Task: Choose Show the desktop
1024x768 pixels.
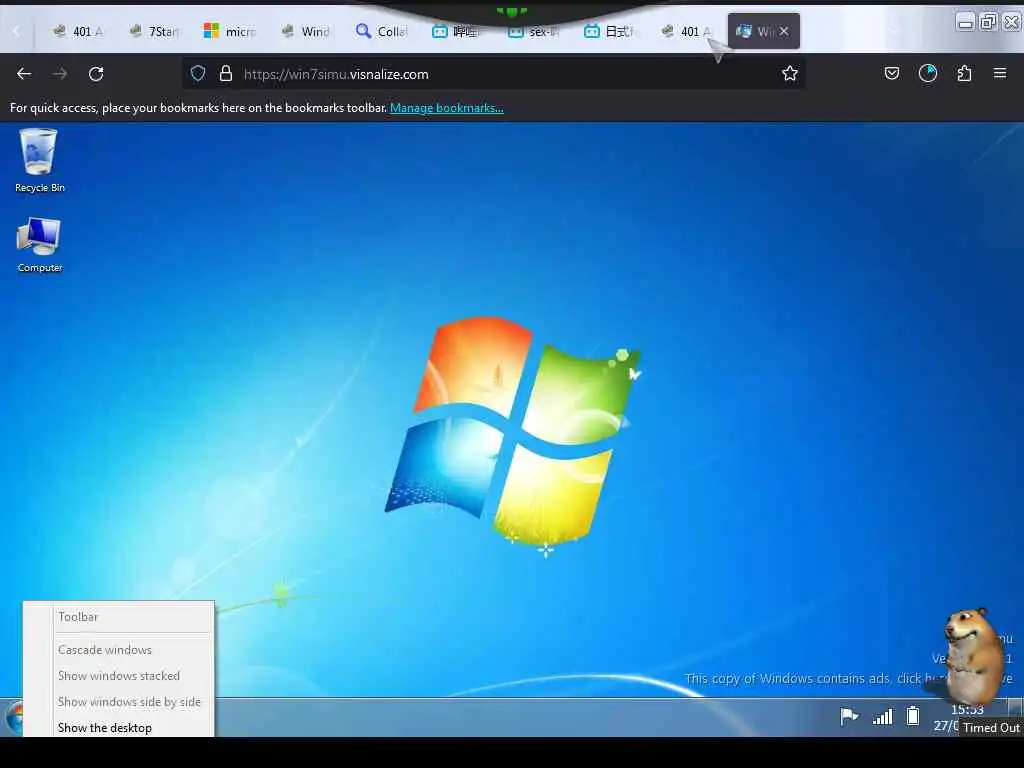Action: click(119, 727)
